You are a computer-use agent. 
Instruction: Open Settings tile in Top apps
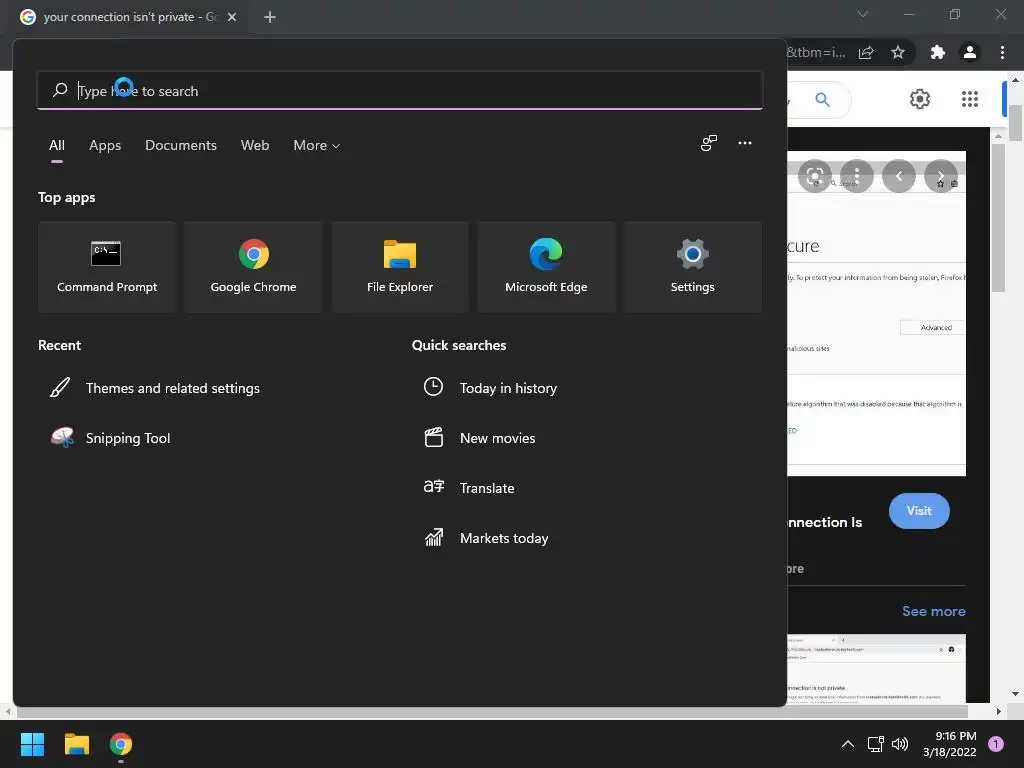[692, 266]
